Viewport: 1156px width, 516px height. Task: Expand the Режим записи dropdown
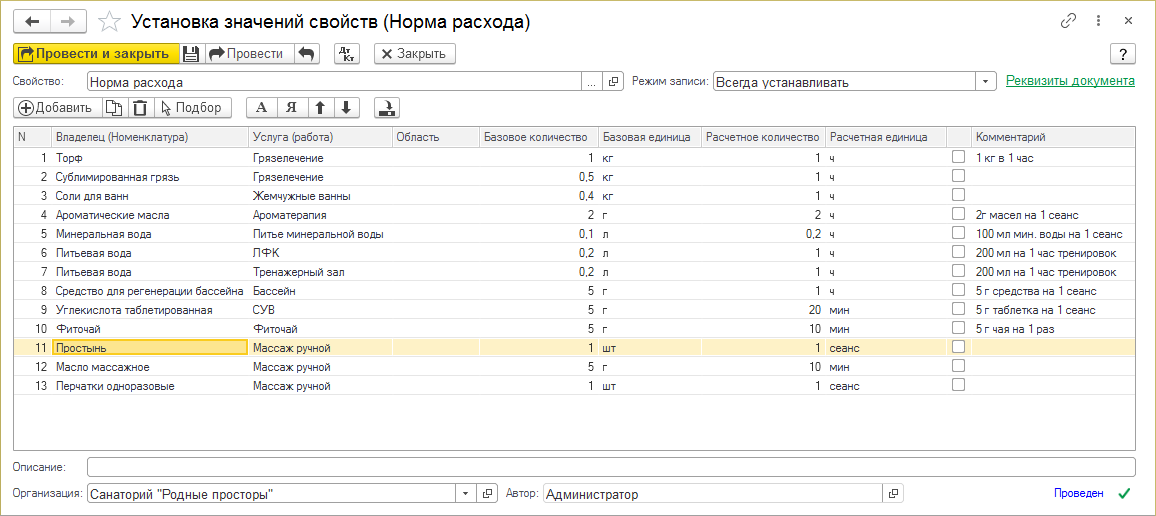987,82
